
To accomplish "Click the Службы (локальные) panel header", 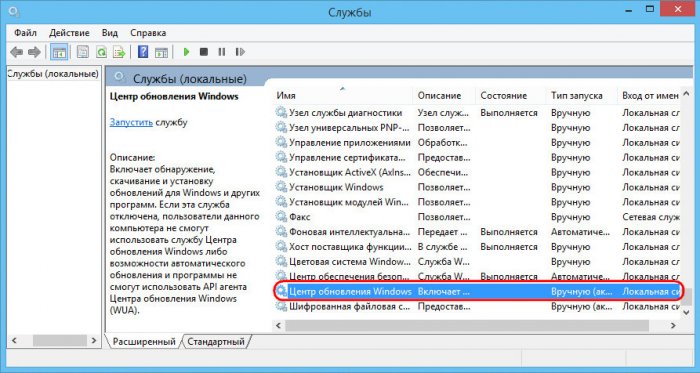I will (x=190, y=79).
